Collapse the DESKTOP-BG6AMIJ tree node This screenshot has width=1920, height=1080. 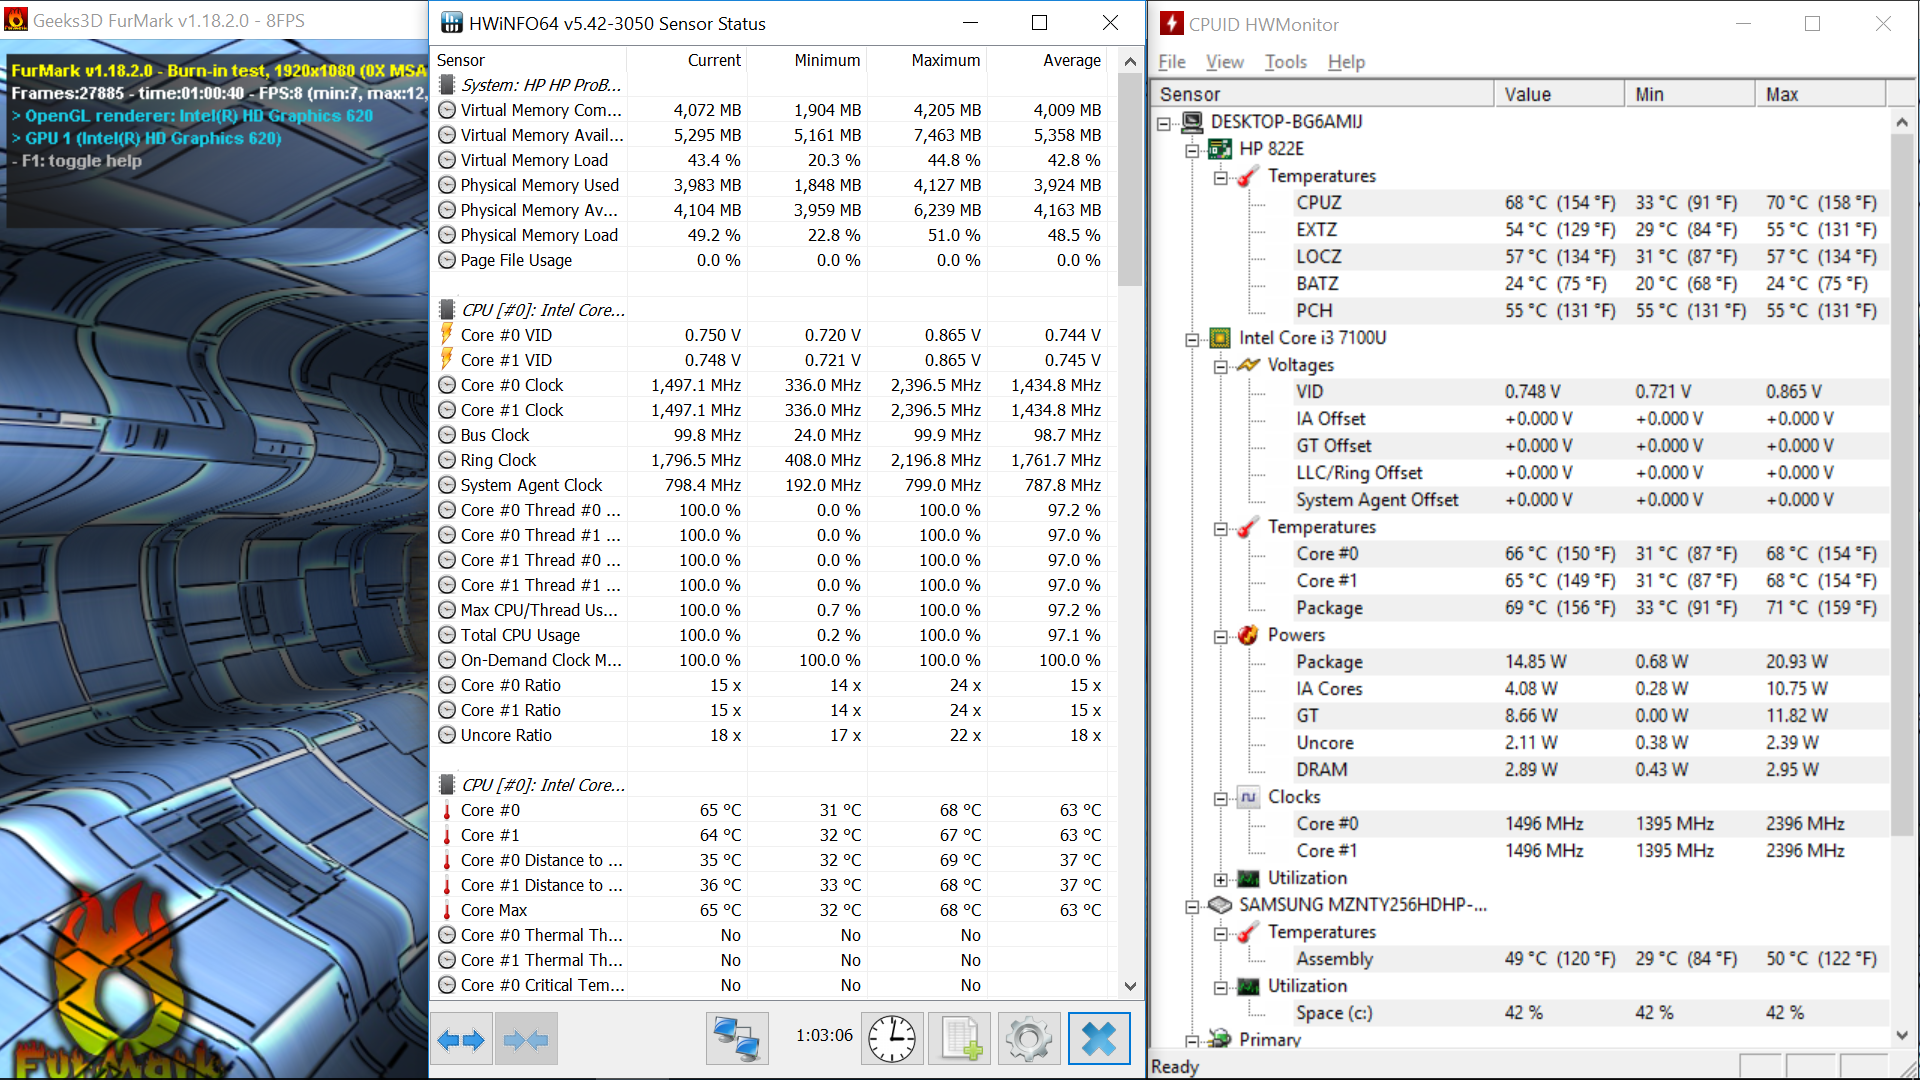point(1164,124)
